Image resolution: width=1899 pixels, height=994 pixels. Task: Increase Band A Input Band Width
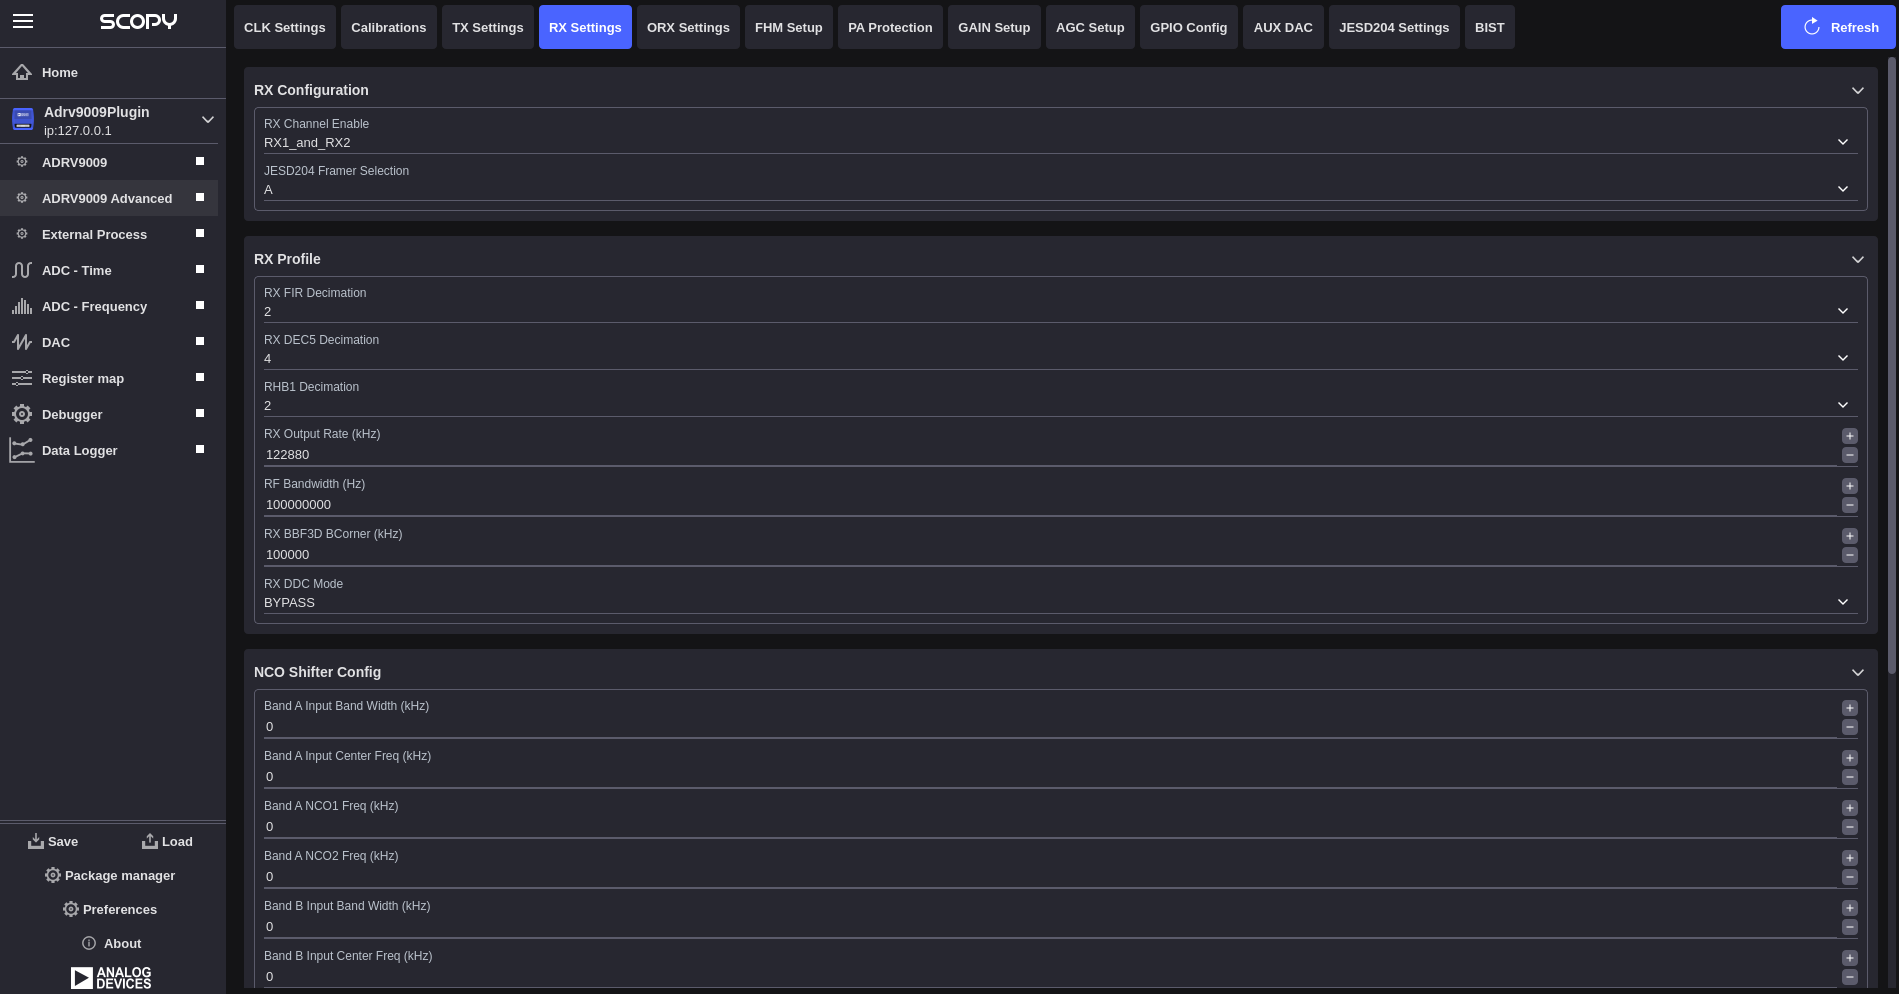tap(1850, 708)
